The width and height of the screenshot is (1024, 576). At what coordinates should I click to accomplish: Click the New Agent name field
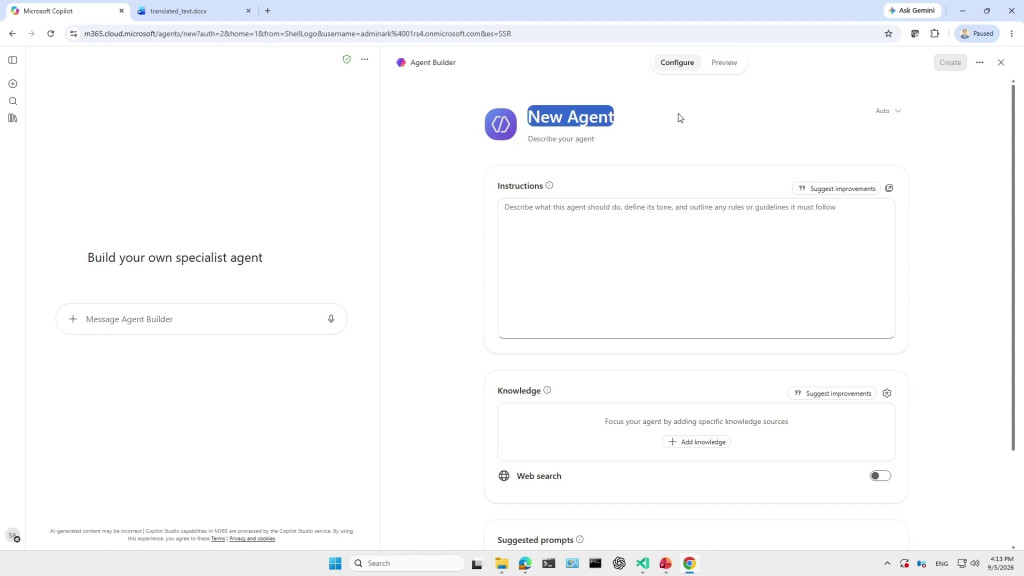[x=571, y=116]
